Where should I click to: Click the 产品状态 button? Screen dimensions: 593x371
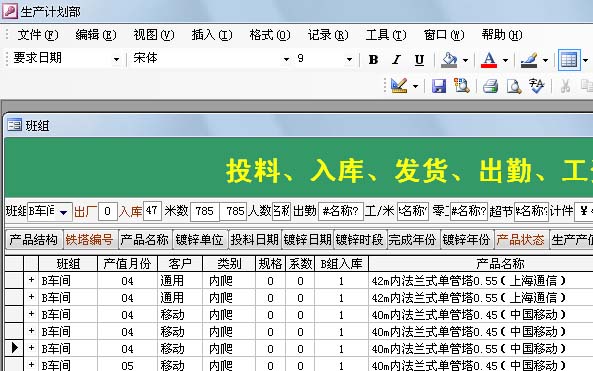pos(521,239)
